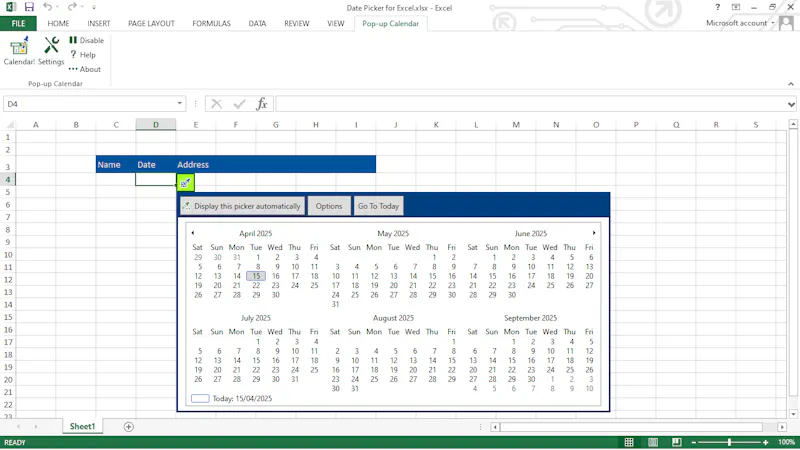The width and height of the screenshot is (800, 450).
Task: Toggle Display this picker automatically
Action: point(242,206)
